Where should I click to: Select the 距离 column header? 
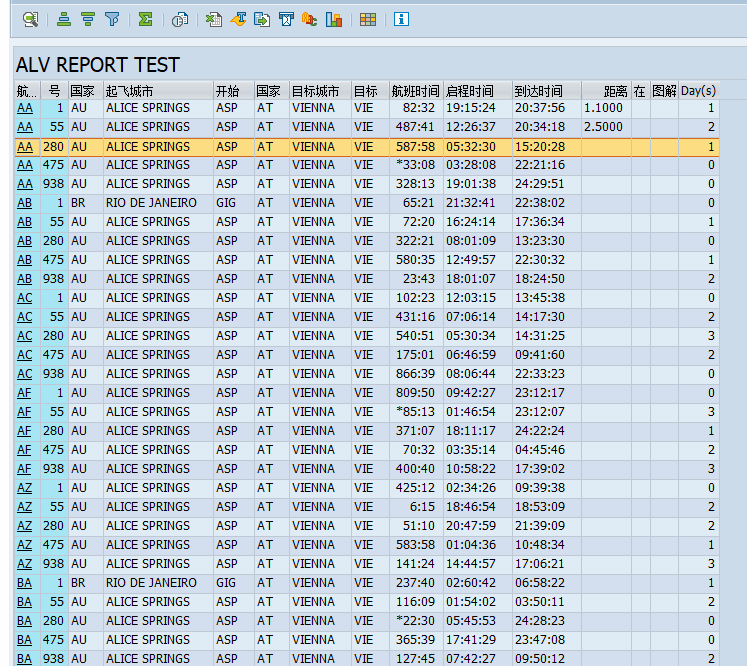(606, 91)
